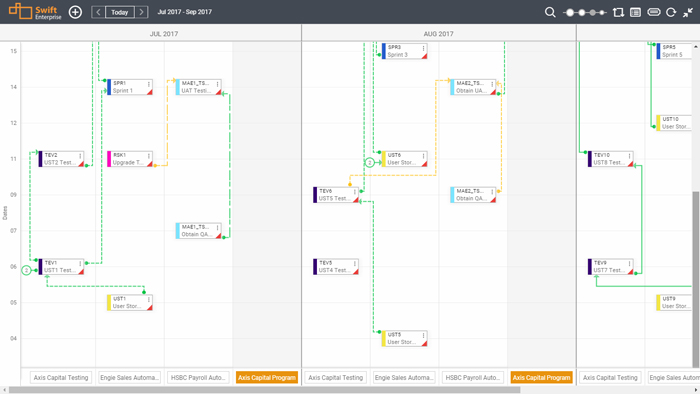Open the MAE1_TS UAT Testing card menu dots
Image resolution: width=700 pixels, height=394 pixels.
coord(217,84)
